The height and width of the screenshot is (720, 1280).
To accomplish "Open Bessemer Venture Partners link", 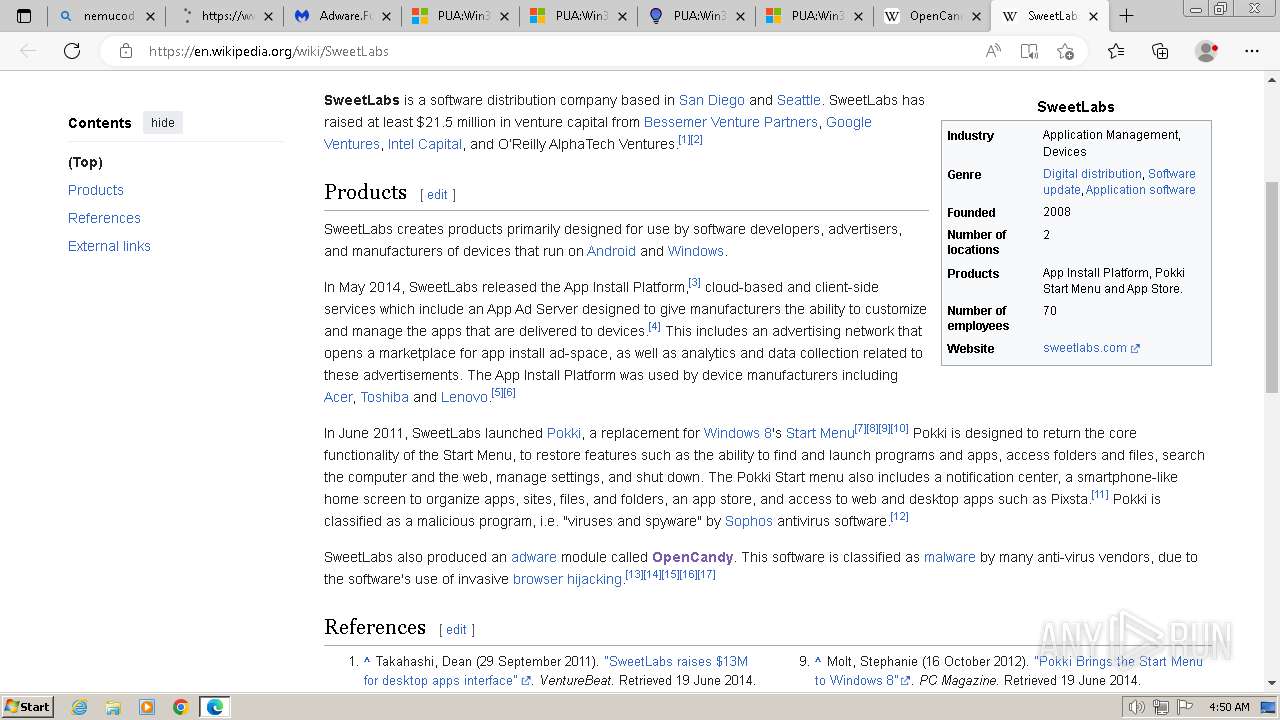I will coord(730,122).
